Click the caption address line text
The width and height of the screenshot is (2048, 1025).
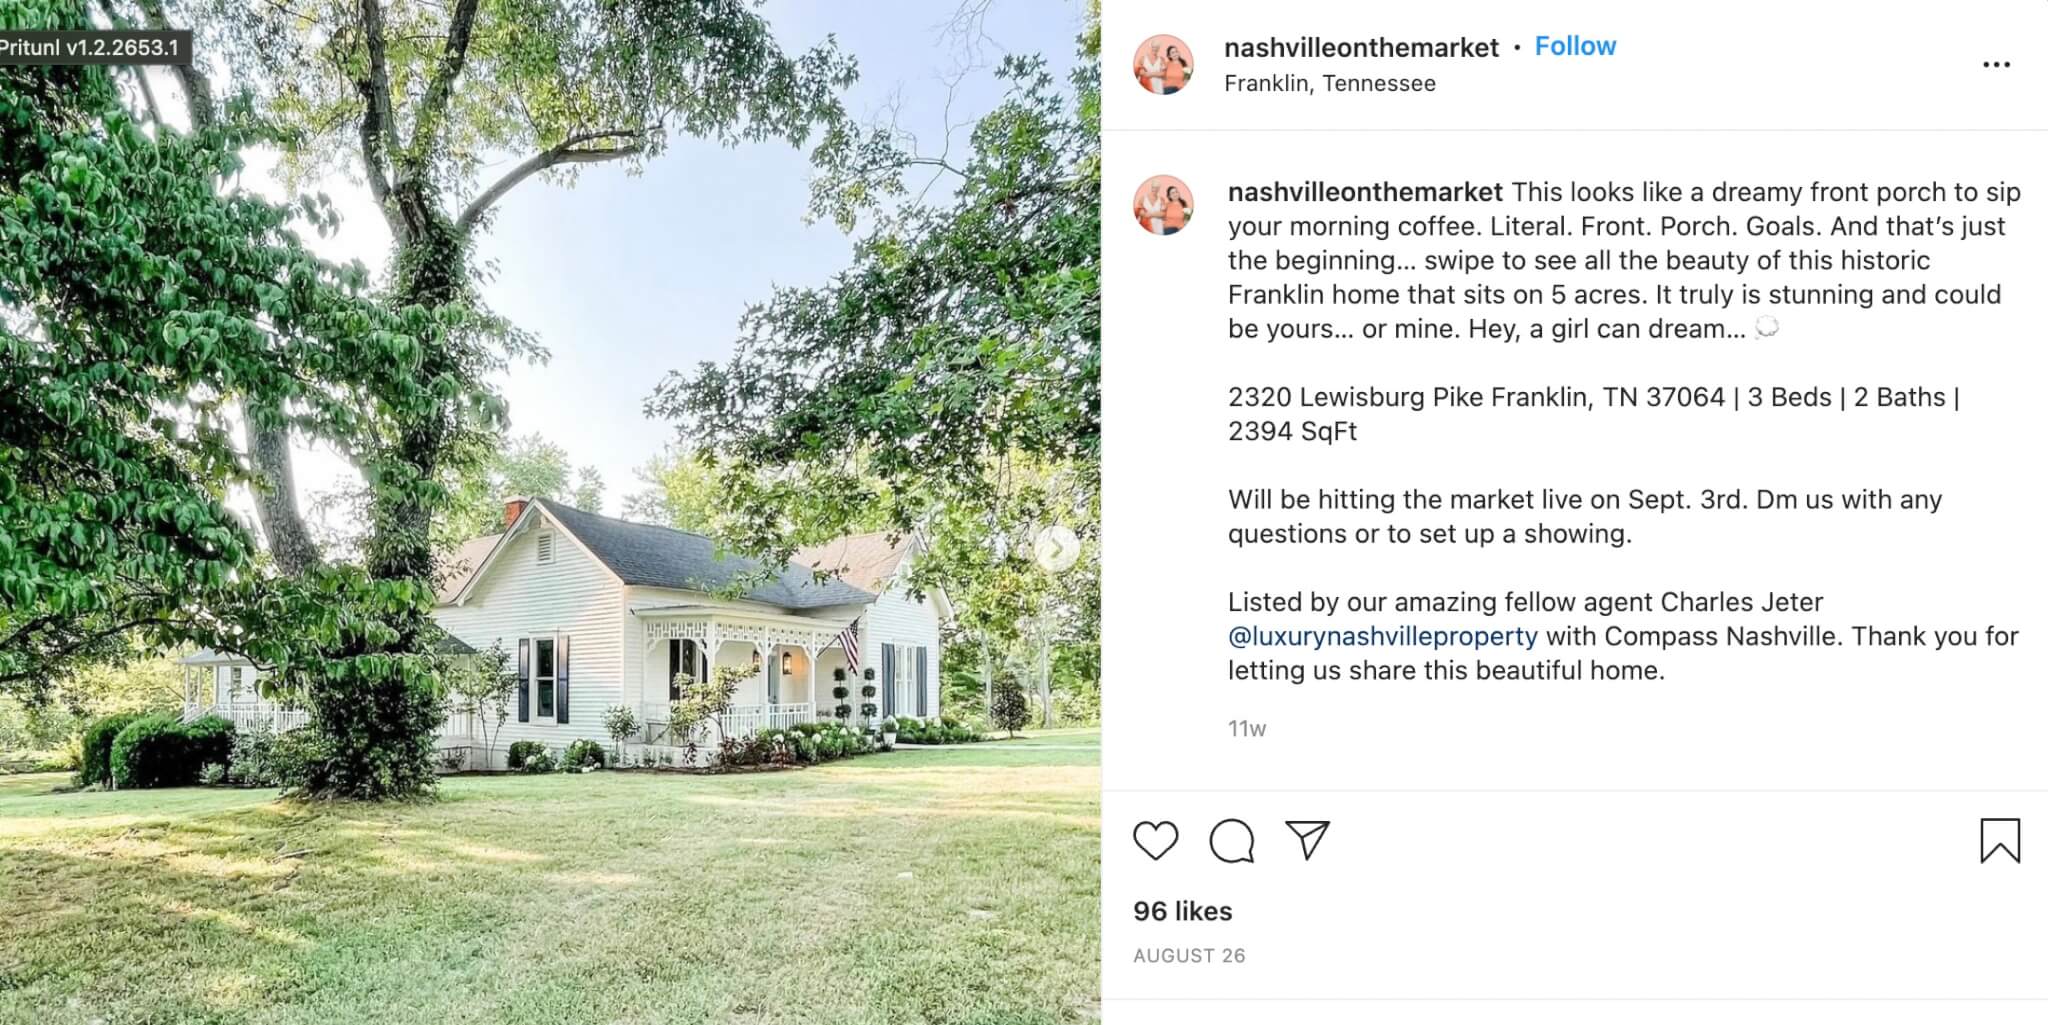[1593, 414]
